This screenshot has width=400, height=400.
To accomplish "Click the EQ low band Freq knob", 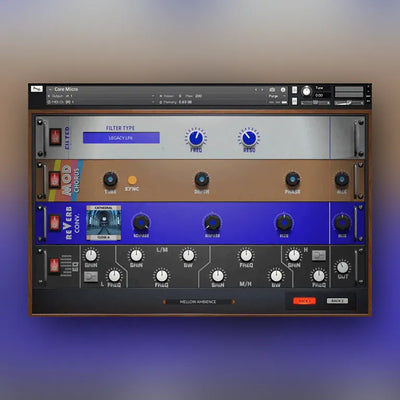I will tap(114, 276).
